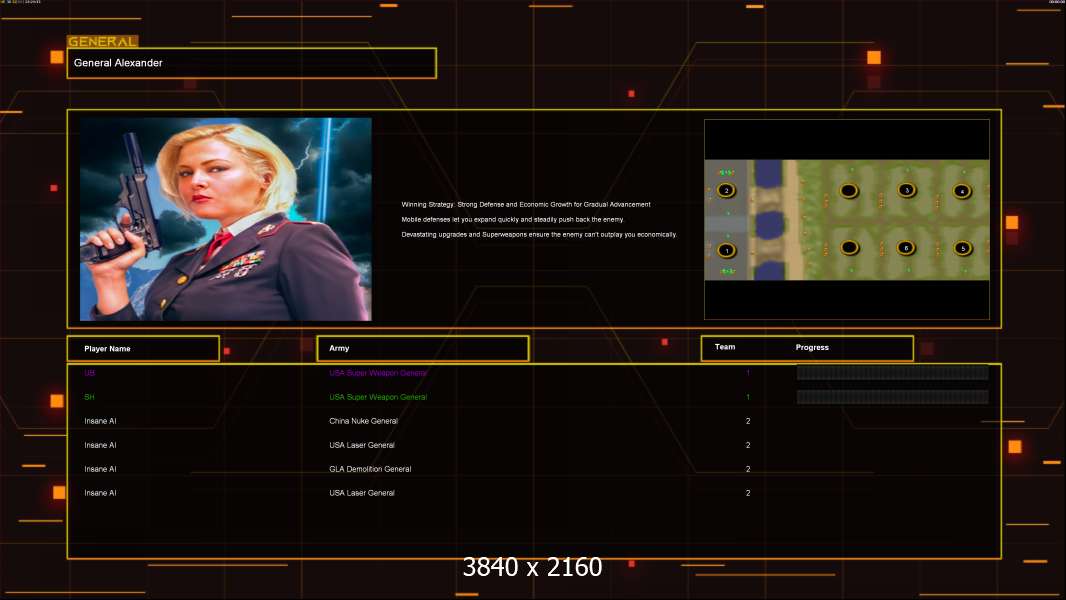The width and height of the screenshot is (1066, 600).
Task: Click start position marker 1 on minimap
Action: pyautogui.click(x=727, y=250)
